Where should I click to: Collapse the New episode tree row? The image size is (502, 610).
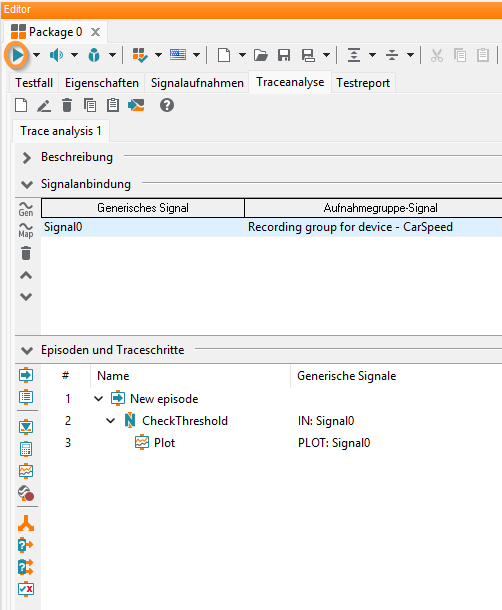(x=99, y=399)
